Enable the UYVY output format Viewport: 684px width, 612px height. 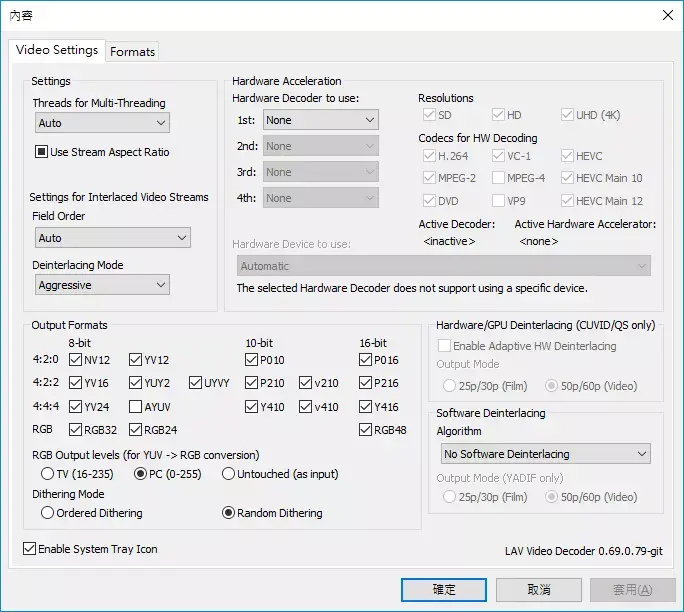pyautogui.click(x=194, y=383)
